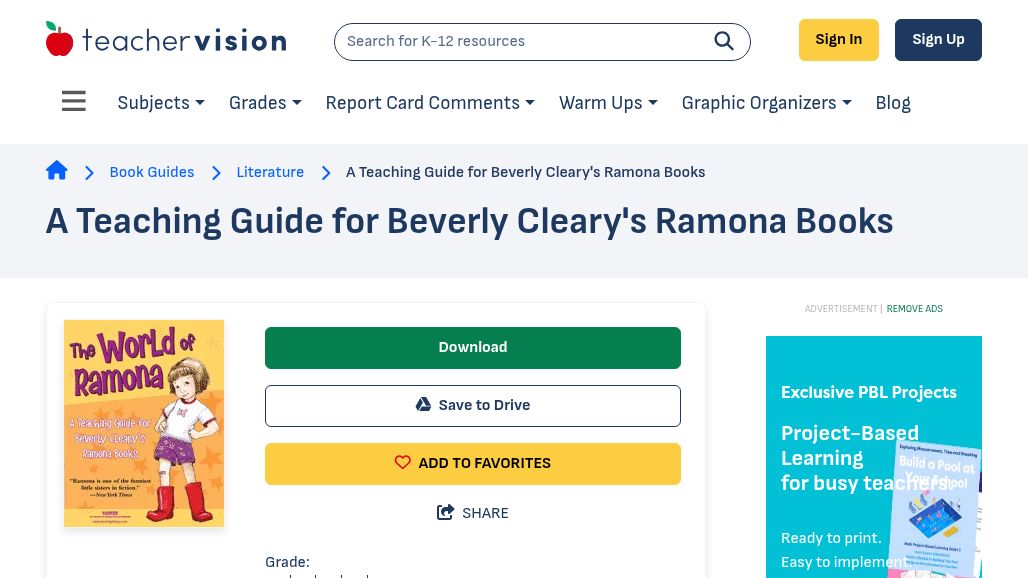Expand Graphic Organizers menu
This screenshot has width=1028, height=578.
click(766, 103)
